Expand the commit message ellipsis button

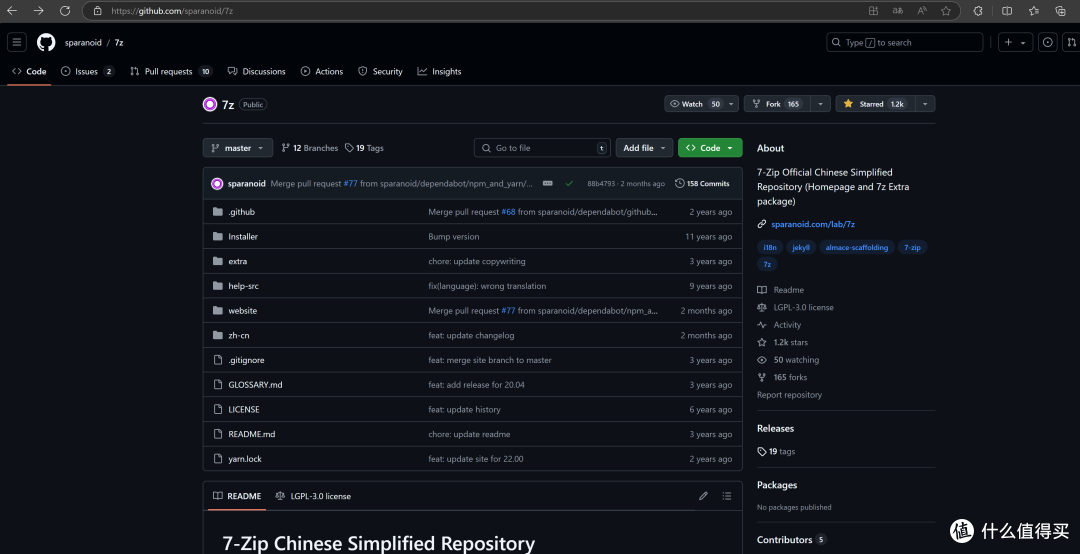548,183
